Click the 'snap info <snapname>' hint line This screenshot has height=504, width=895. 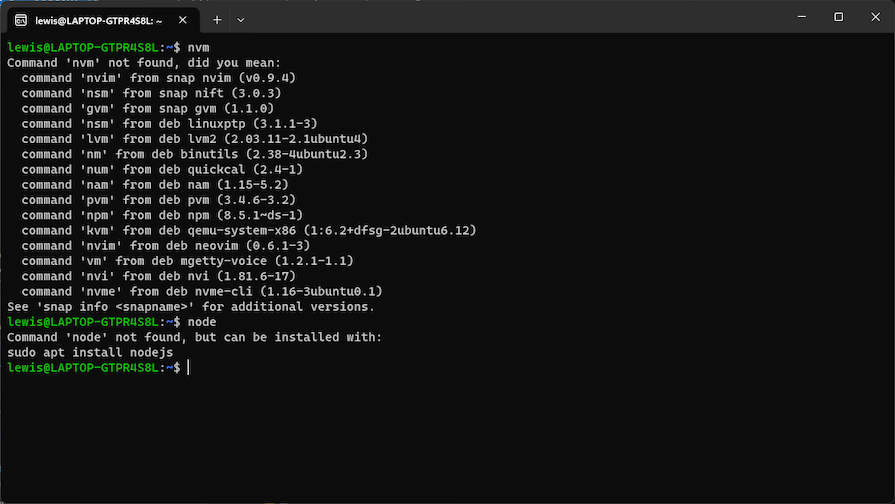click(x=190, y=307)
